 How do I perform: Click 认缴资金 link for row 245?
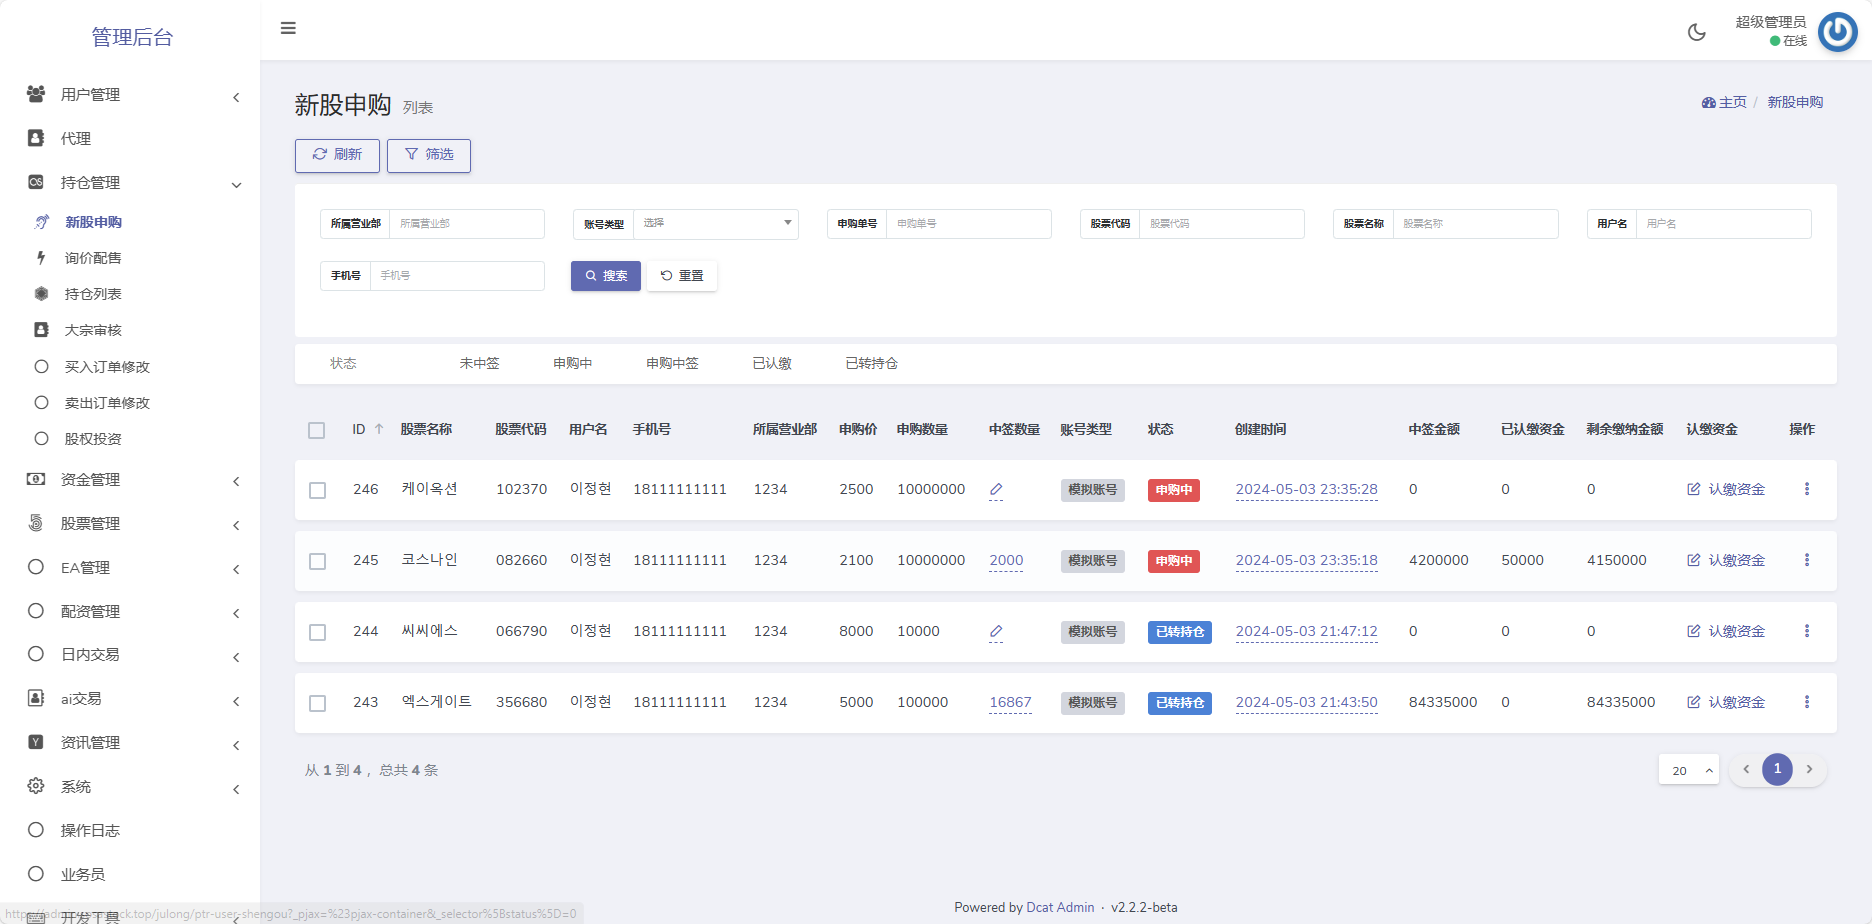click(1726, 560)
